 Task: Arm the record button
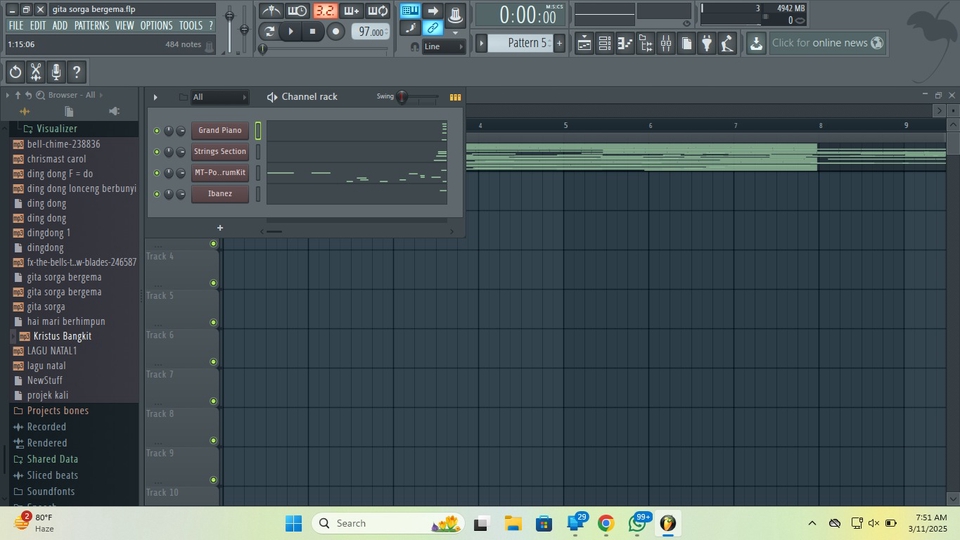point(336,32)
